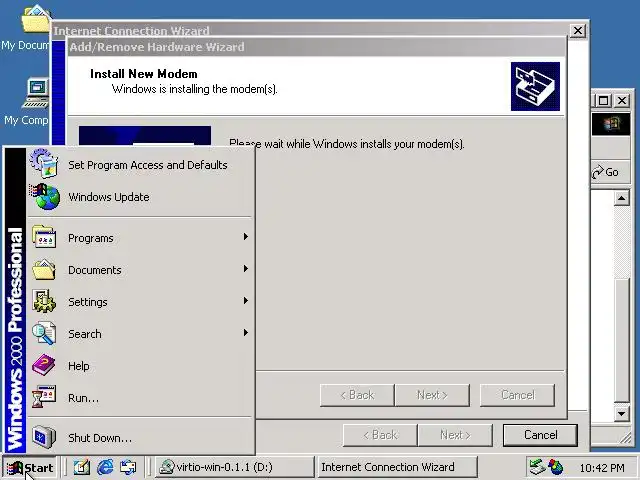Choose Shut Down... in Start menu
Viewport: 640px width, 480px height.
point(140,438)
